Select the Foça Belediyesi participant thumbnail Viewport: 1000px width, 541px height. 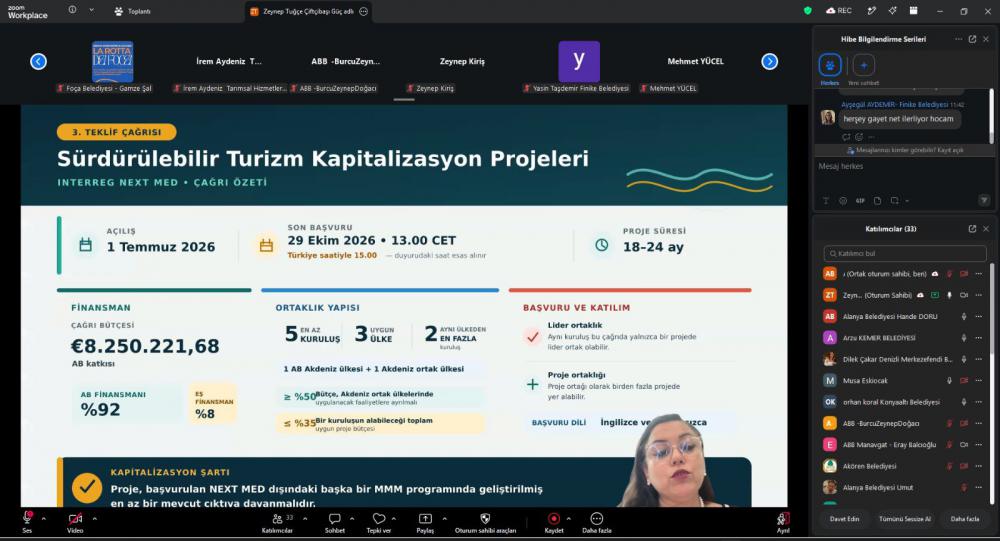tap(112, 62)
